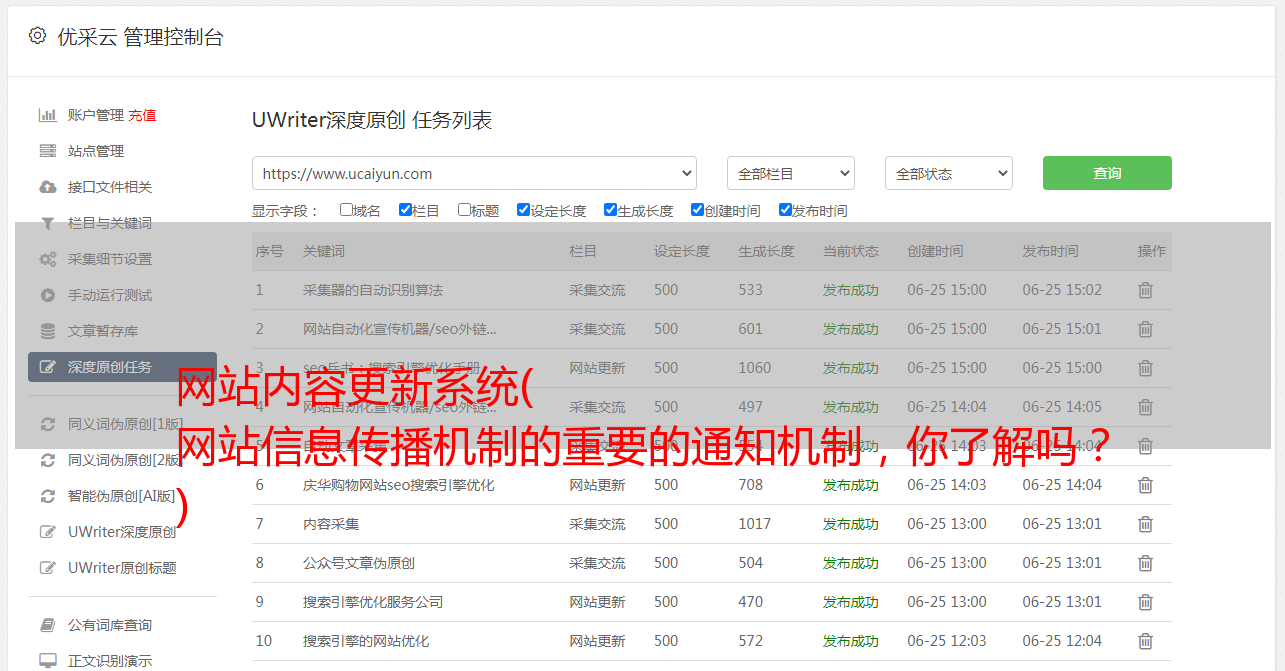Delete row 1 using its trash icon
The image size is (1285, 671).
pos(1145,290)
